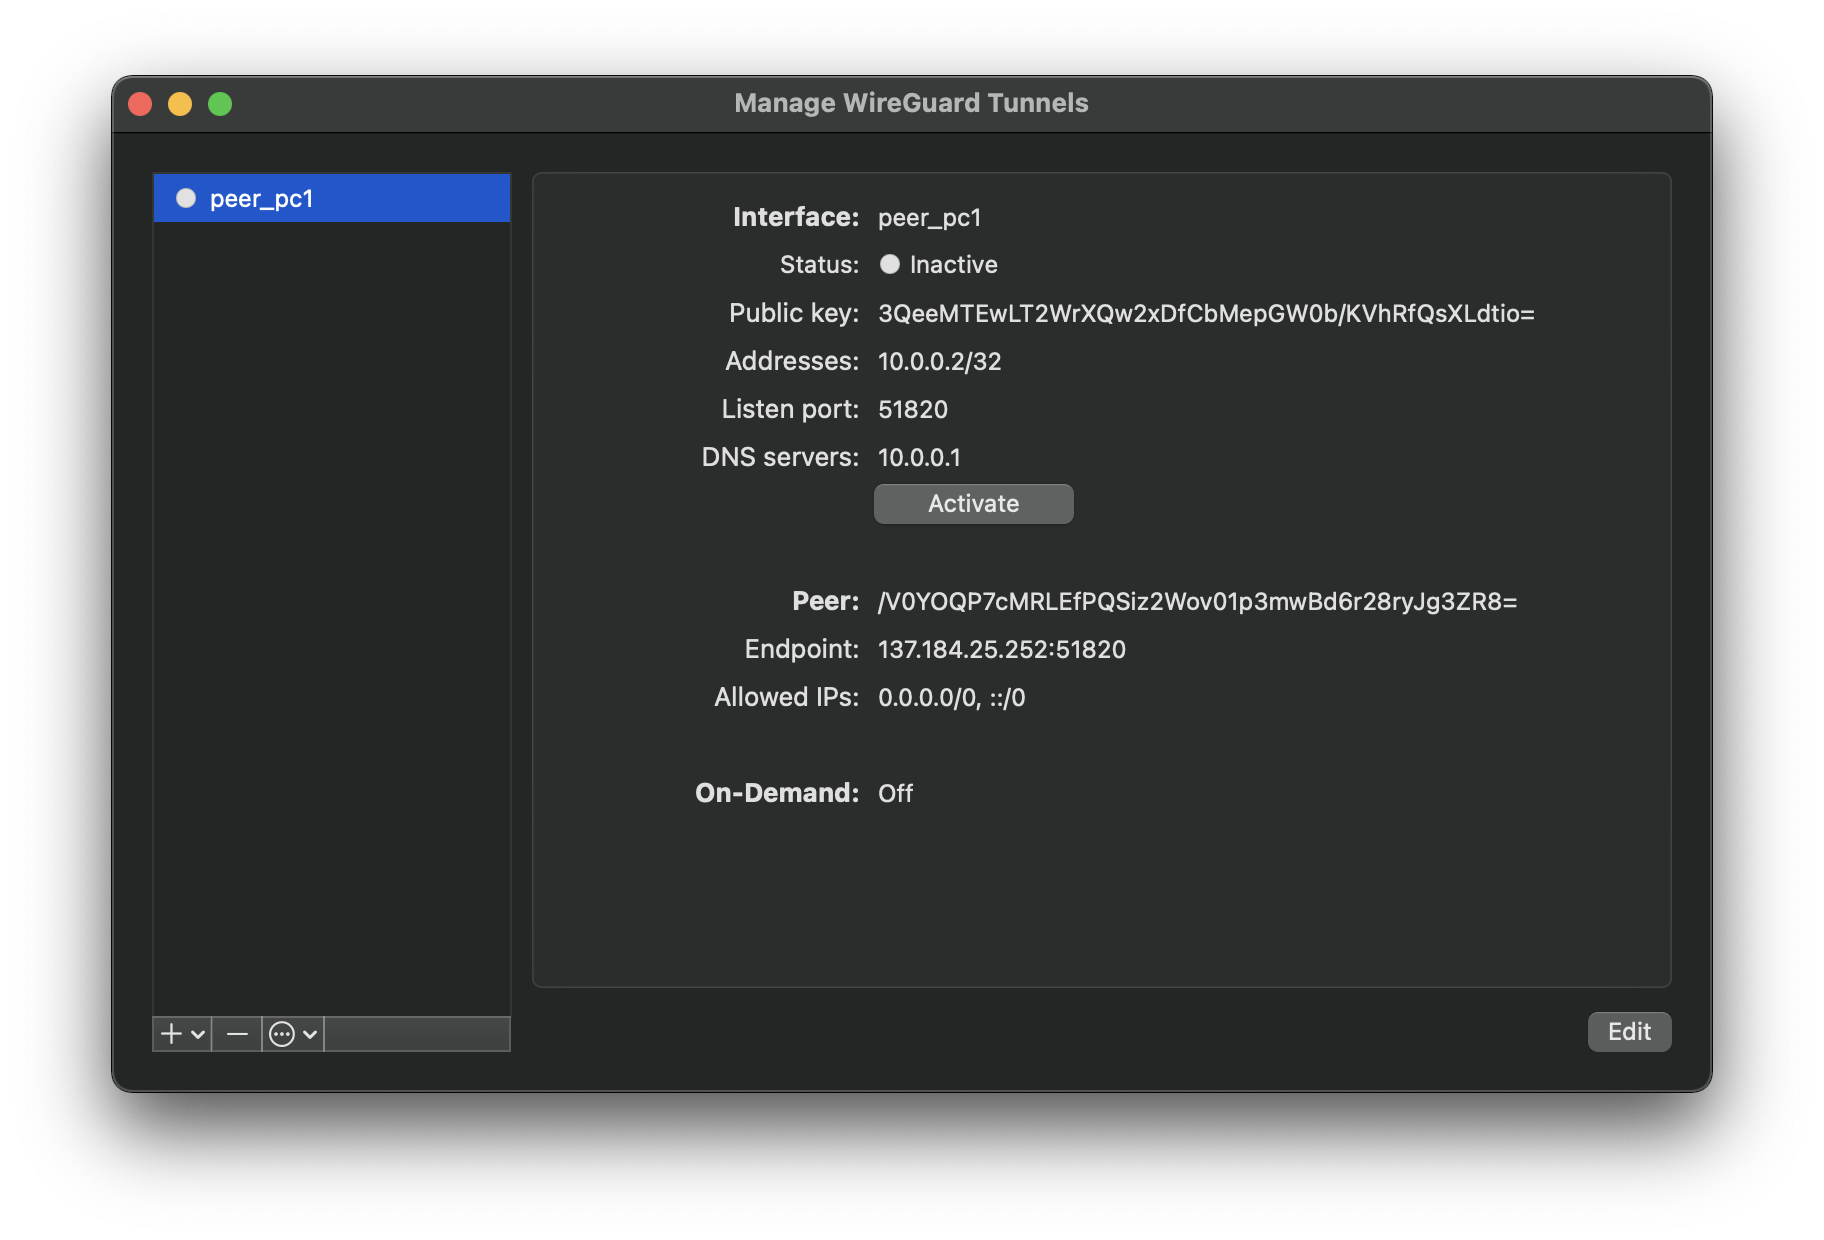Open tunnel actions via the ellipsis icon
This screenshot has width=1824, height=1240.
click(x=283, y=1033)
